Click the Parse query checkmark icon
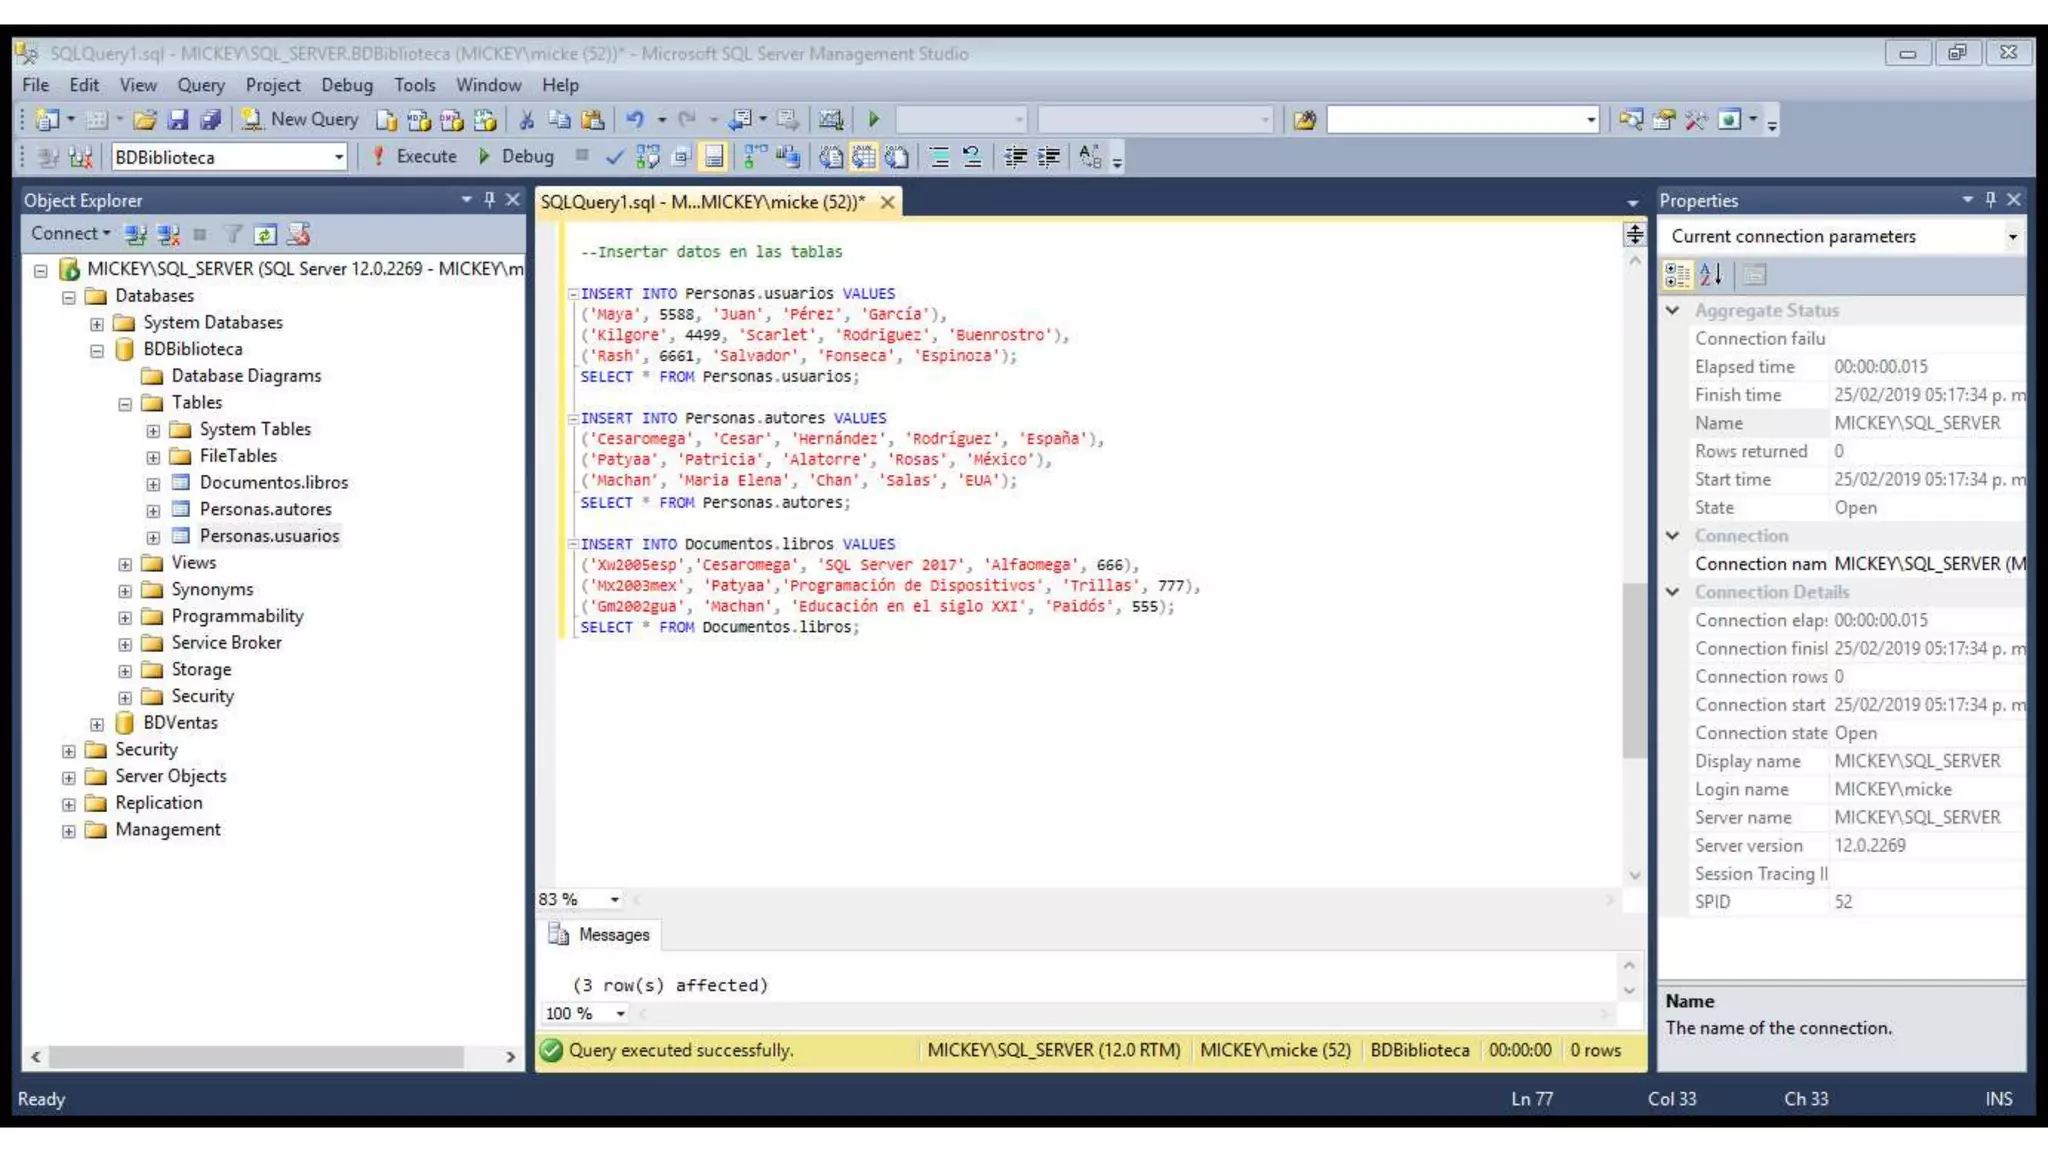This screenshot has width=2048, height=1152. [614, 157]
